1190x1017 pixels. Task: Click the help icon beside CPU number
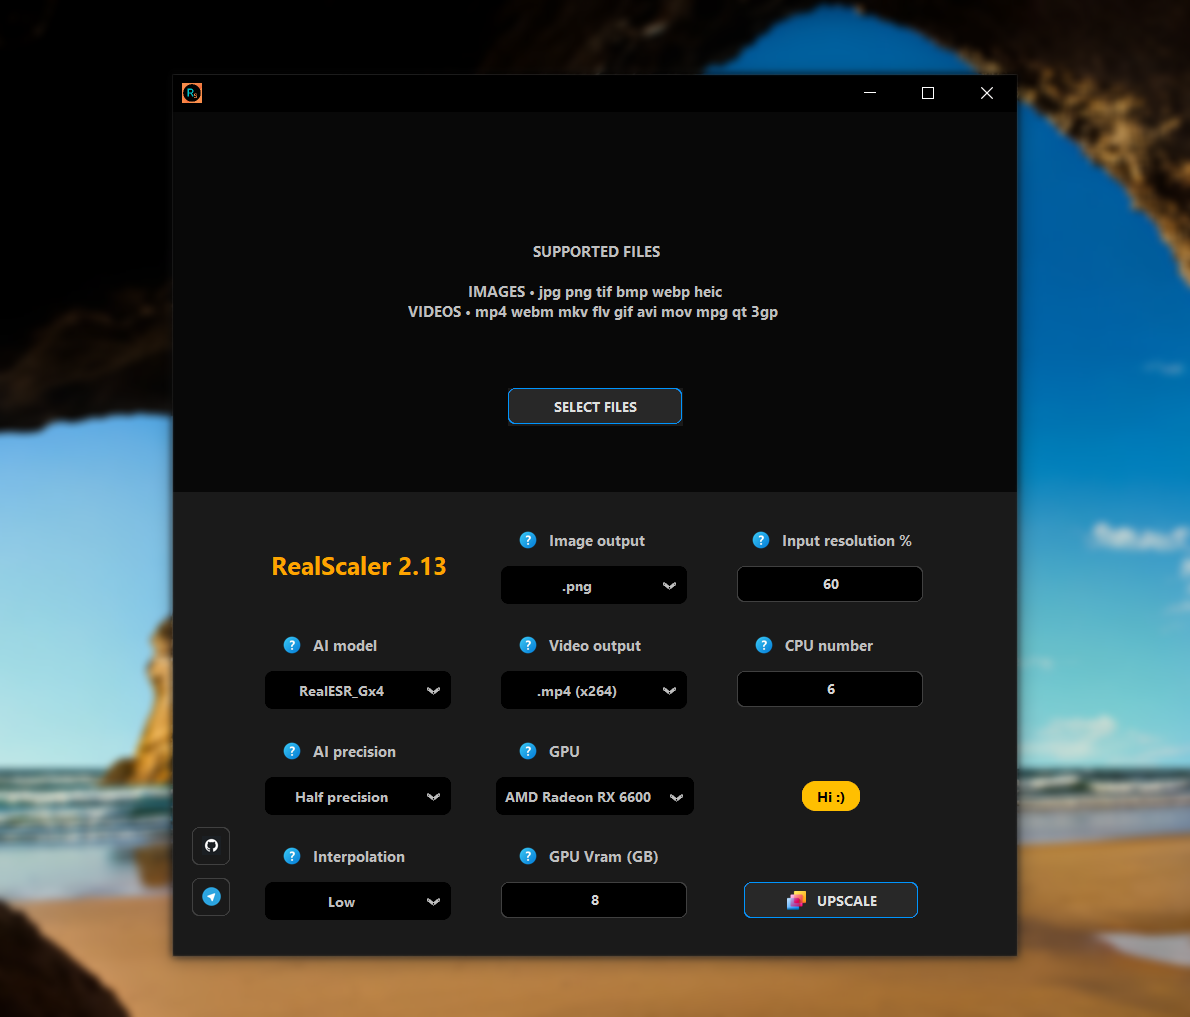tap(763, 645)
